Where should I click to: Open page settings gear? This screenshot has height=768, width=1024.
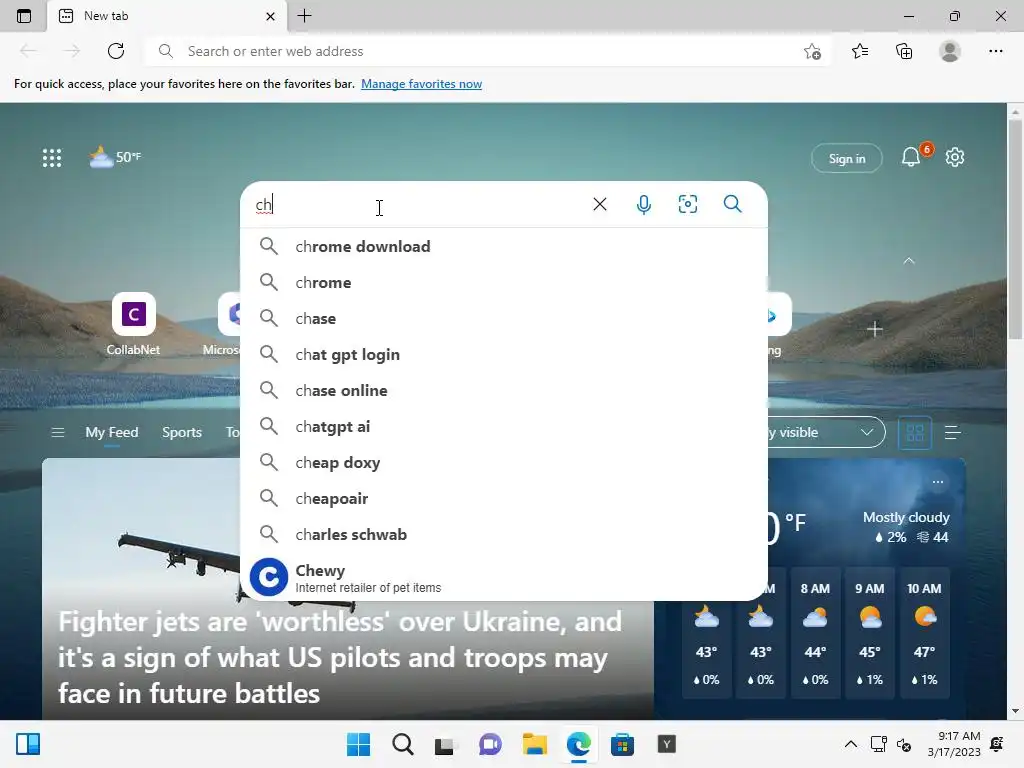(955, 157)
